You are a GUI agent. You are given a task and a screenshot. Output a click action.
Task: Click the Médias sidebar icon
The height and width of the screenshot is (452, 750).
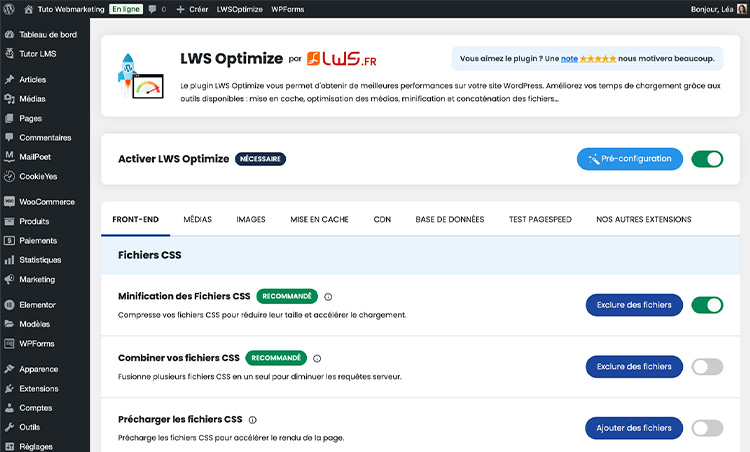(10, 99)
